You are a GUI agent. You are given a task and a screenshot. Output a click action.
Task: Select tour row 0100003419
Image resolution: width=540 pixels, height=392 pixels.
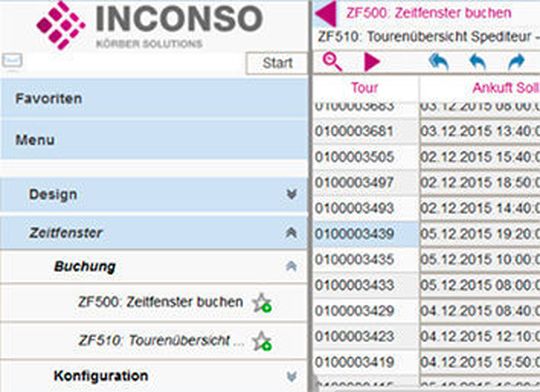(365, 362)
